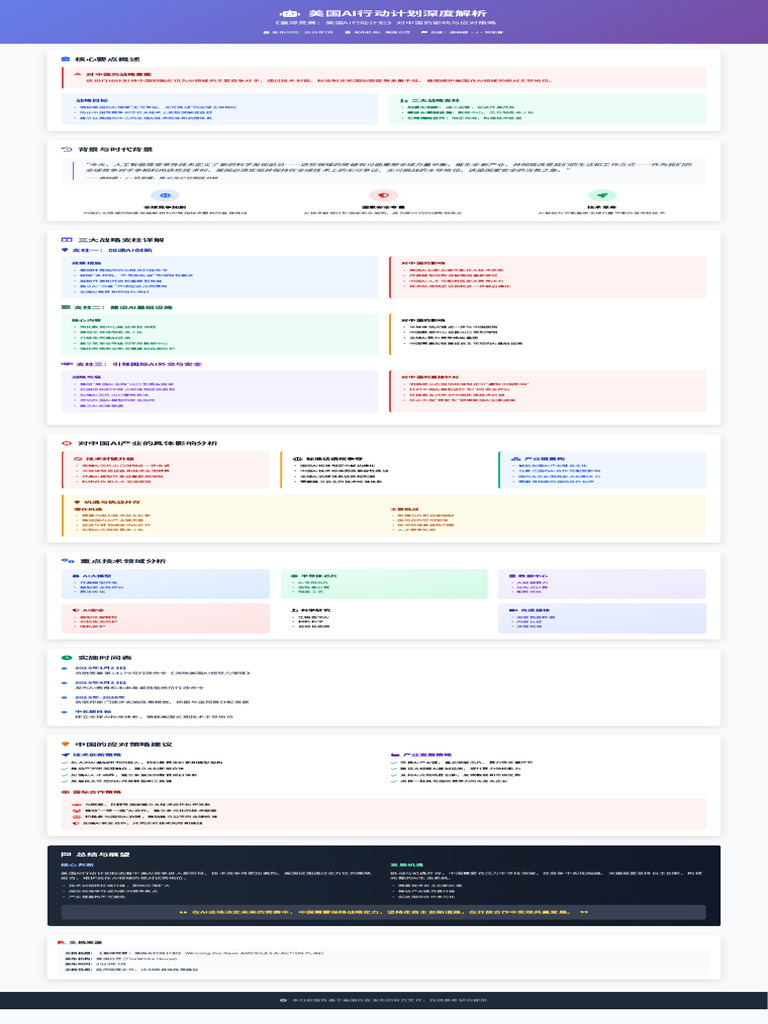Click the network icon beside 产业链重构
The height and width of the screenshot is (1024, 768).
[516, 458]
